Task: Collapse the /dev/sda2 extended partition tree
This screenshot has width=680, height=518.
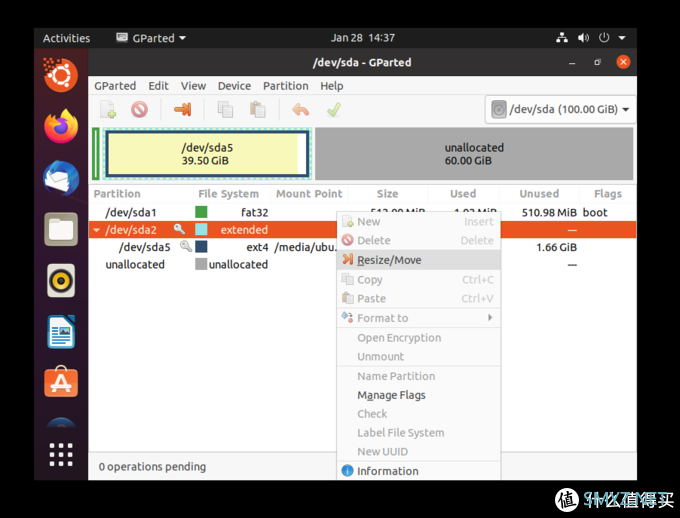Action: 97,230
